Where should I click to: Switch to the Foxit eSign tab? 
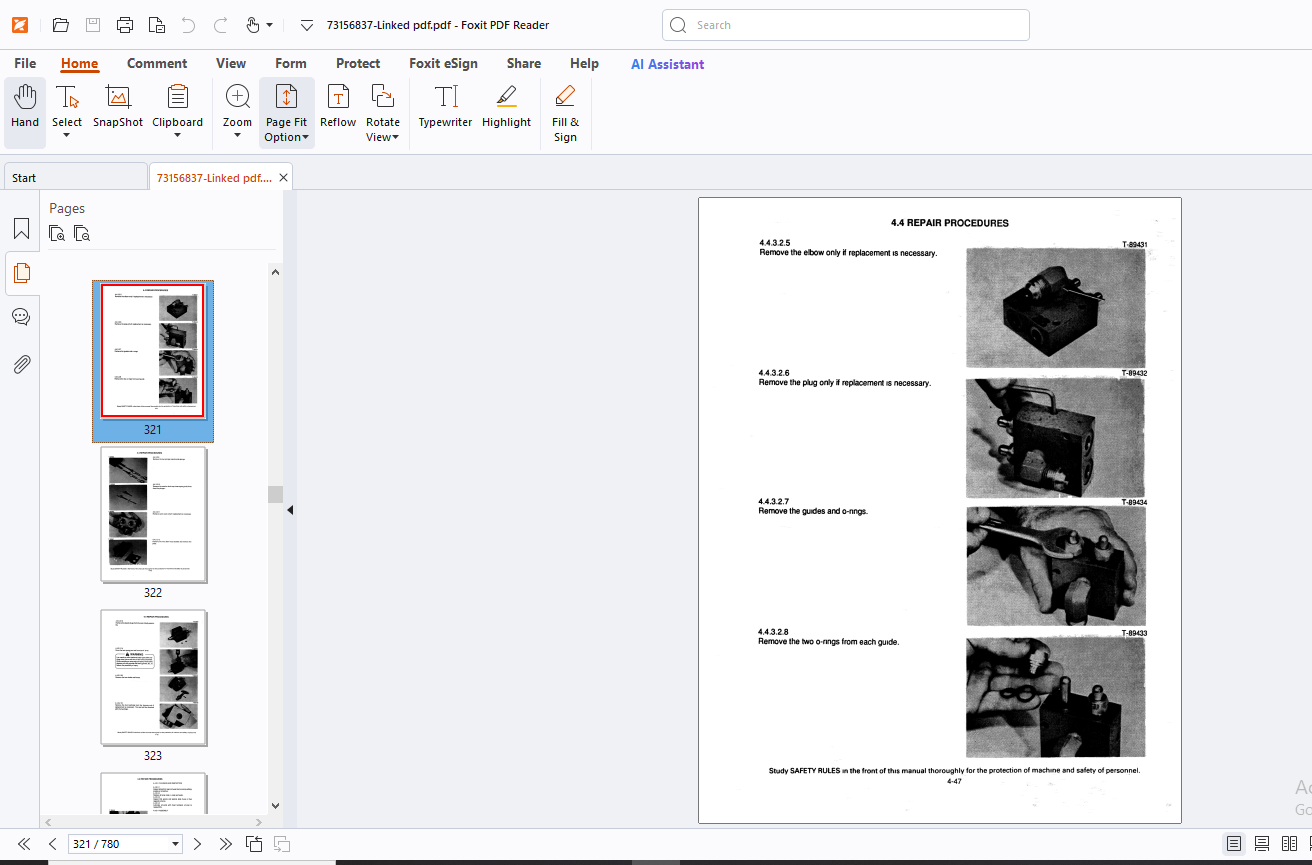point(443,63)
